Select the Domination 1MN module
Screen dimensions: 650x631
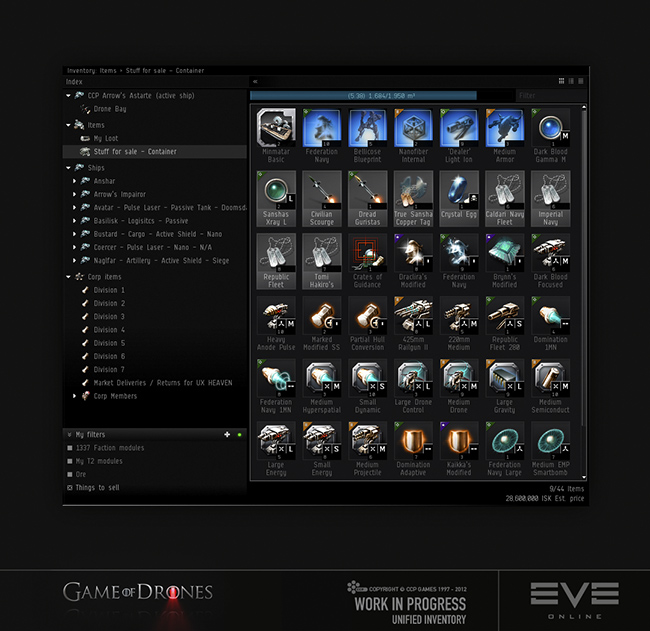pyautogui.click(x=551, y=316)
